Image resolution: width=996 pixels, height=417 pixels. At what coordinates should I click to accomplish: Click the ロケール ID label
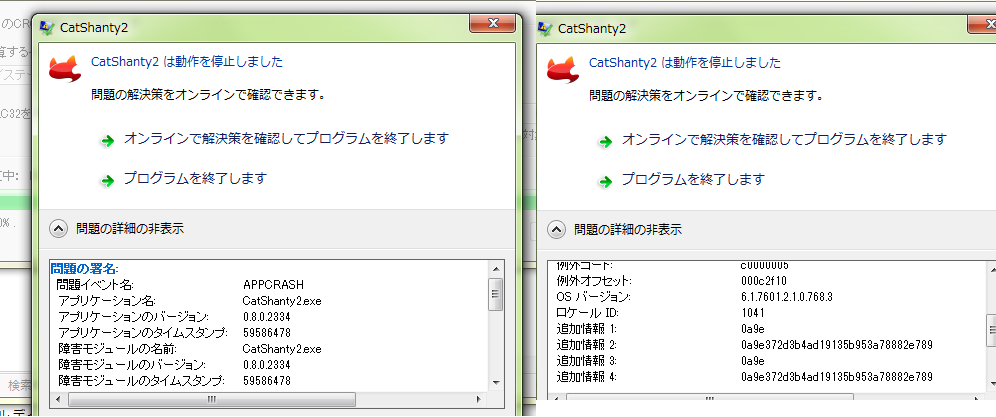[x=588, y=313]
